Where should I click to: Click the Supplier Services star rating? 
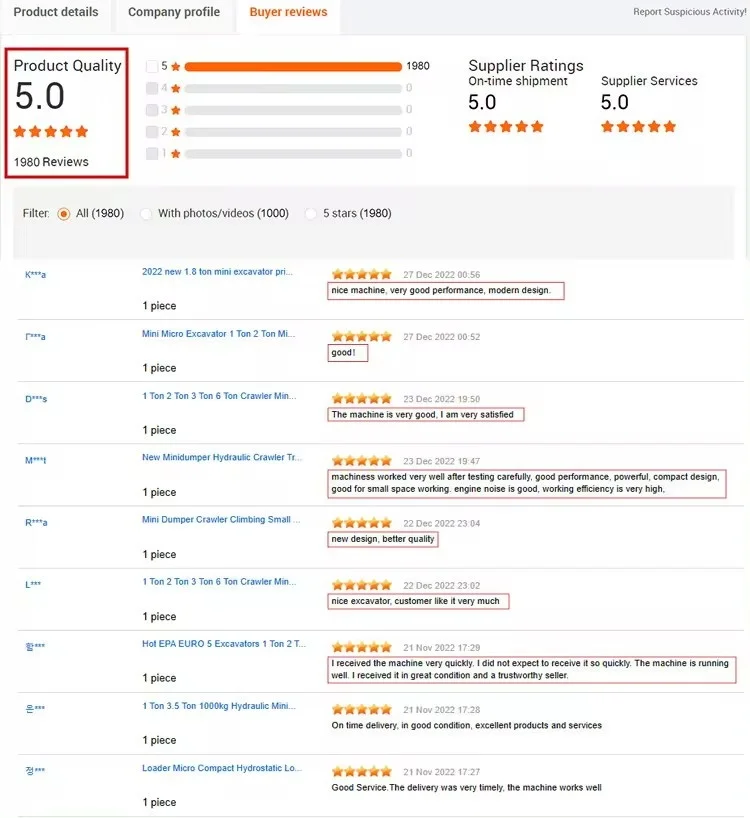(638, 127)
